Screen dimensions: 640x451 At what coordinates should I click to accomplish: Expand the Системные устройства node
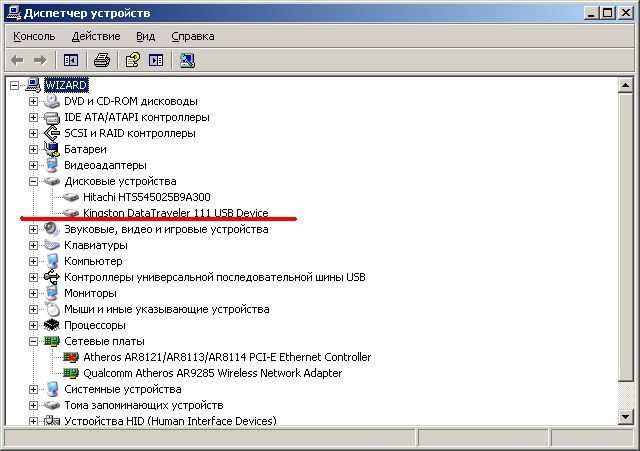(33, 389)
